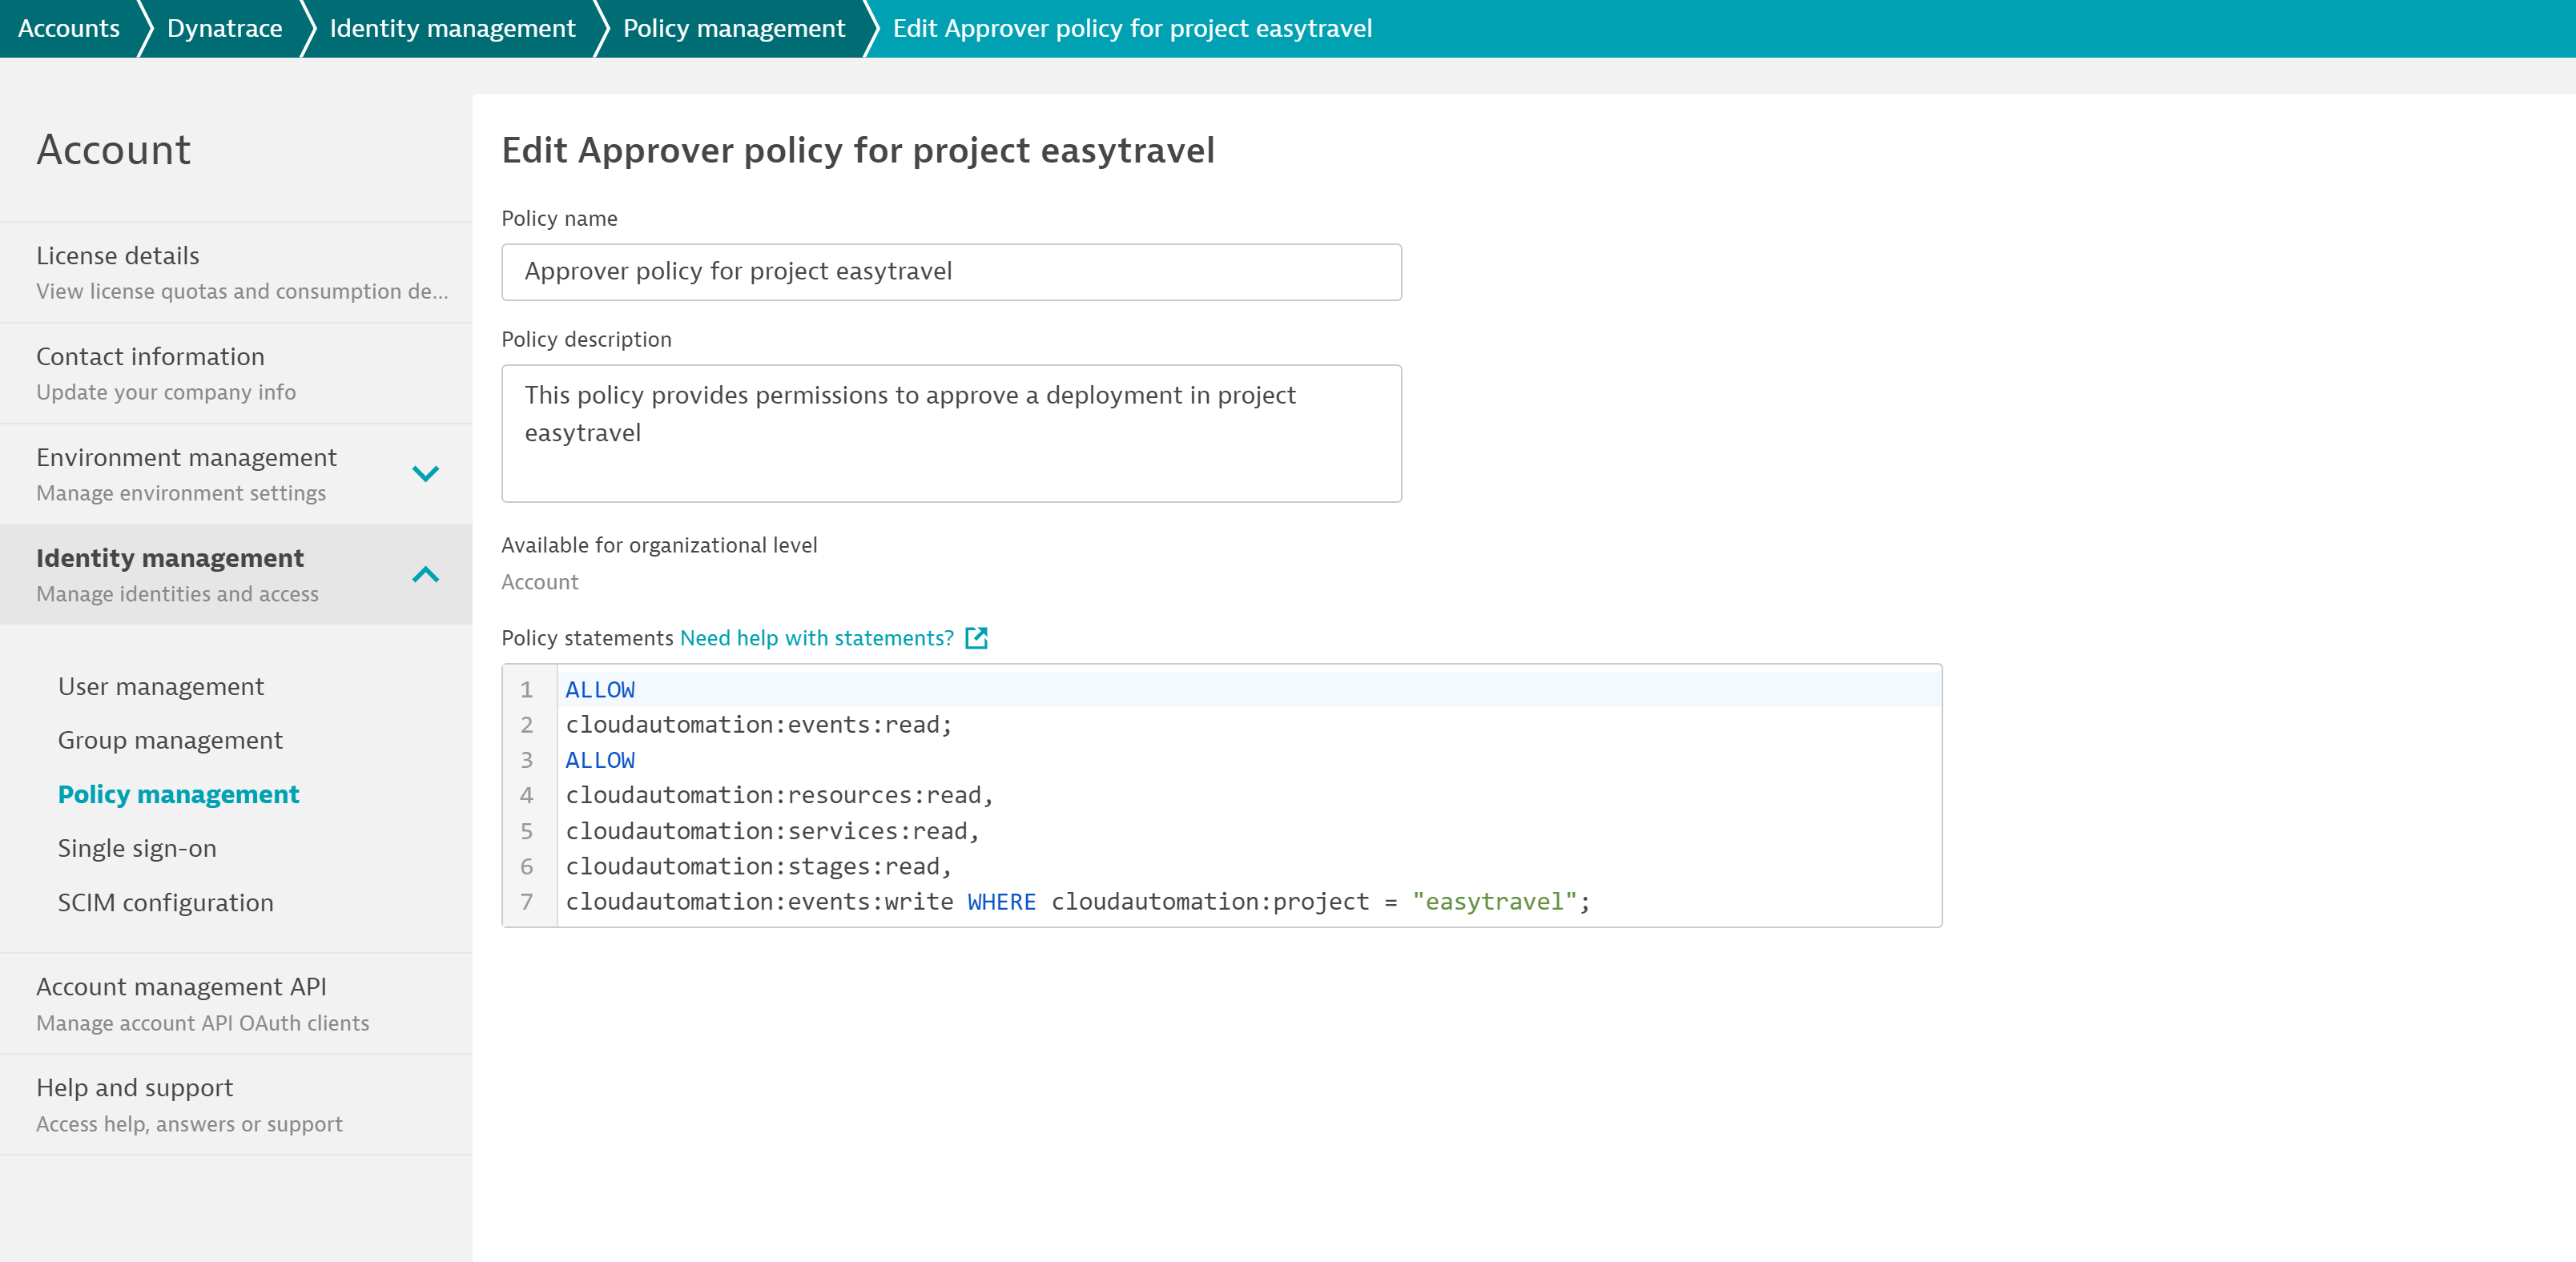Click line 'cloudautomation:resources:read,'

coord(779,795)
